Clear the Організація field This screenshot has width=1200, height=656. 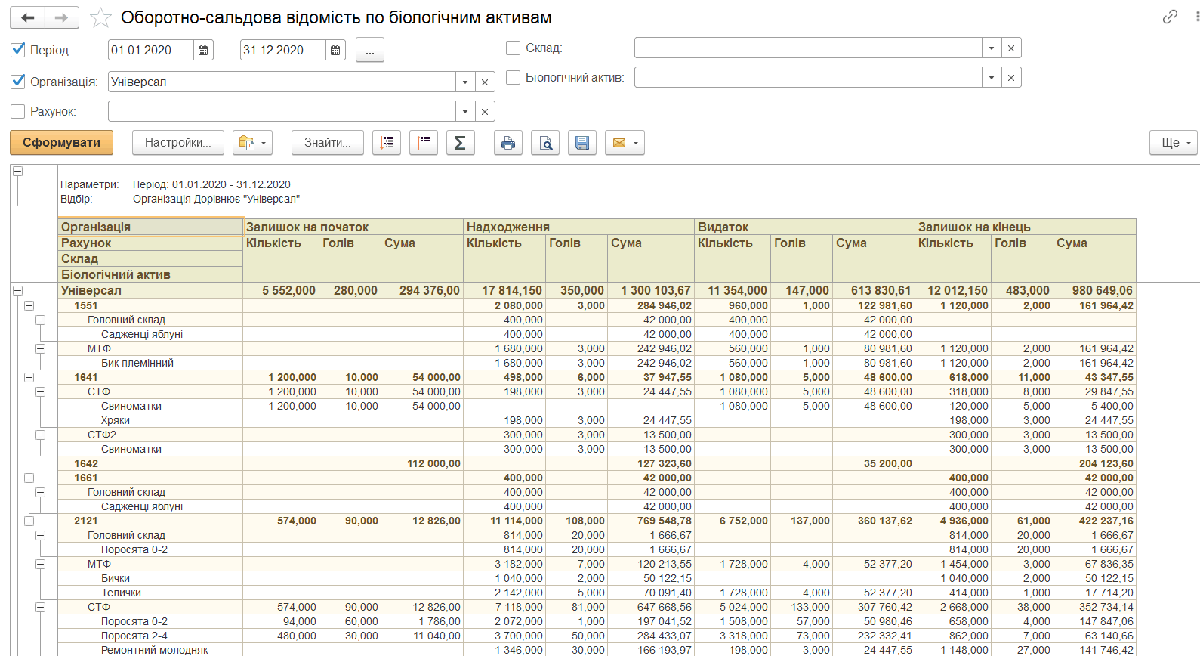point(485,82)
